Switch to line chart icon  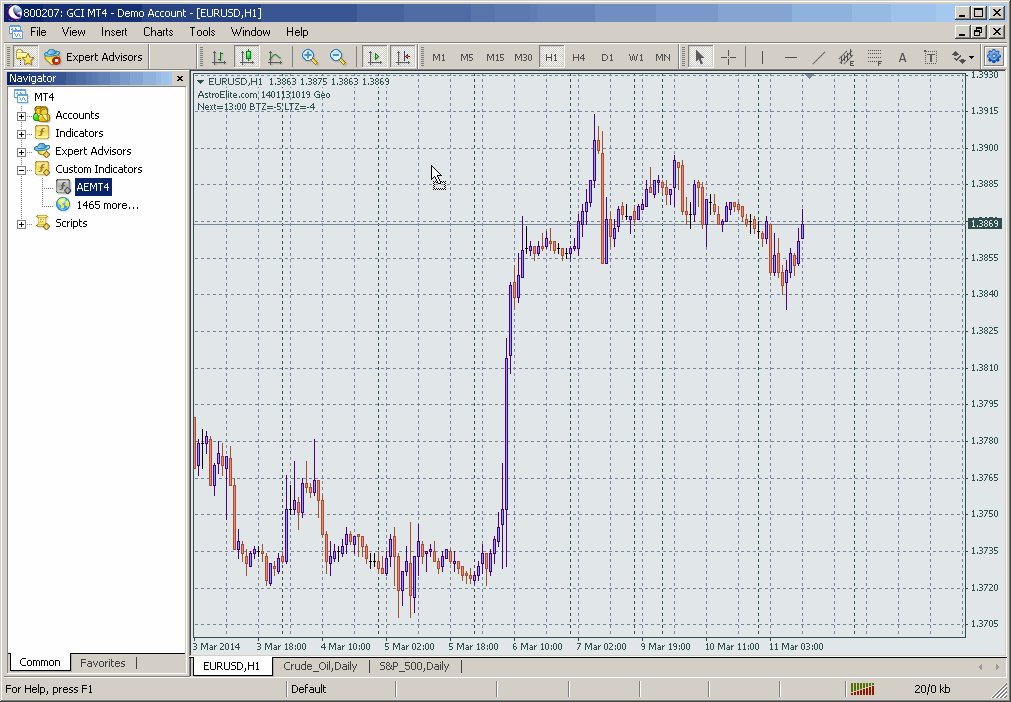pyautogui.click(x=275, y=57)
